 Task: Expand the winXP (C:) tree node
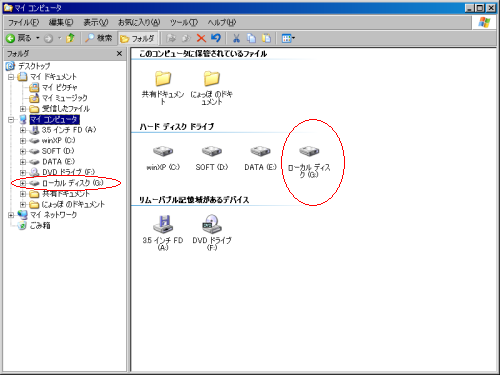pos(23,141)
